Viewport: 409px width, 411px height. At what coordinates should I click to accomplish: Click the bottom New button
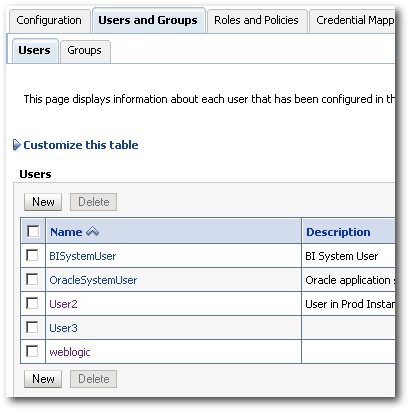(x=43, y=379)
